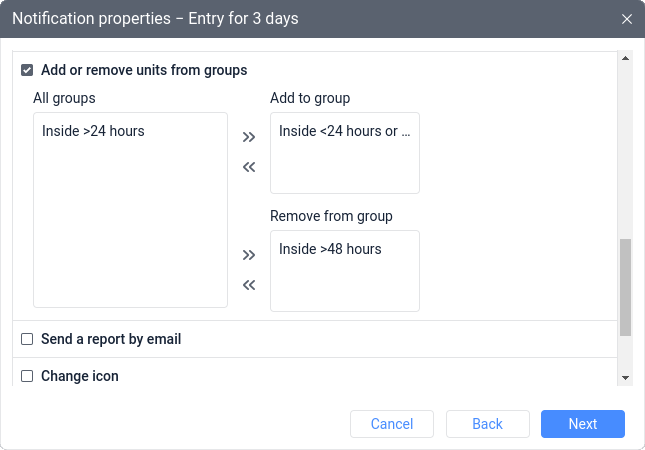This screenshot has height=450, width=645.
Task: Click the move-left arrows beside Remove from group
Action: pyautogui.click(x=249, y=285)
